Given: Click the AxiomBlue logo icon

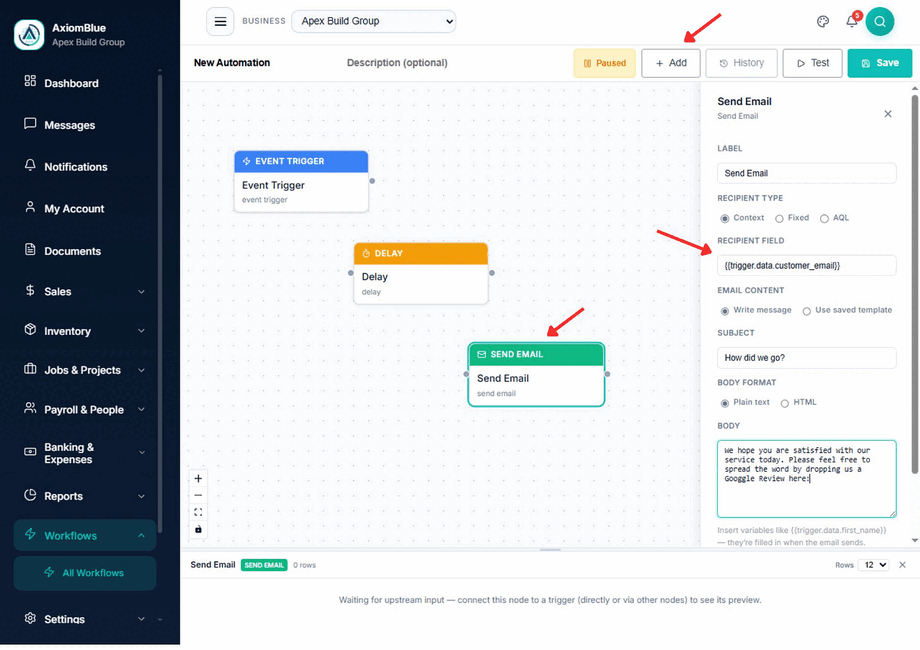Looking at the screenshot, I should [x=29, y=35].
